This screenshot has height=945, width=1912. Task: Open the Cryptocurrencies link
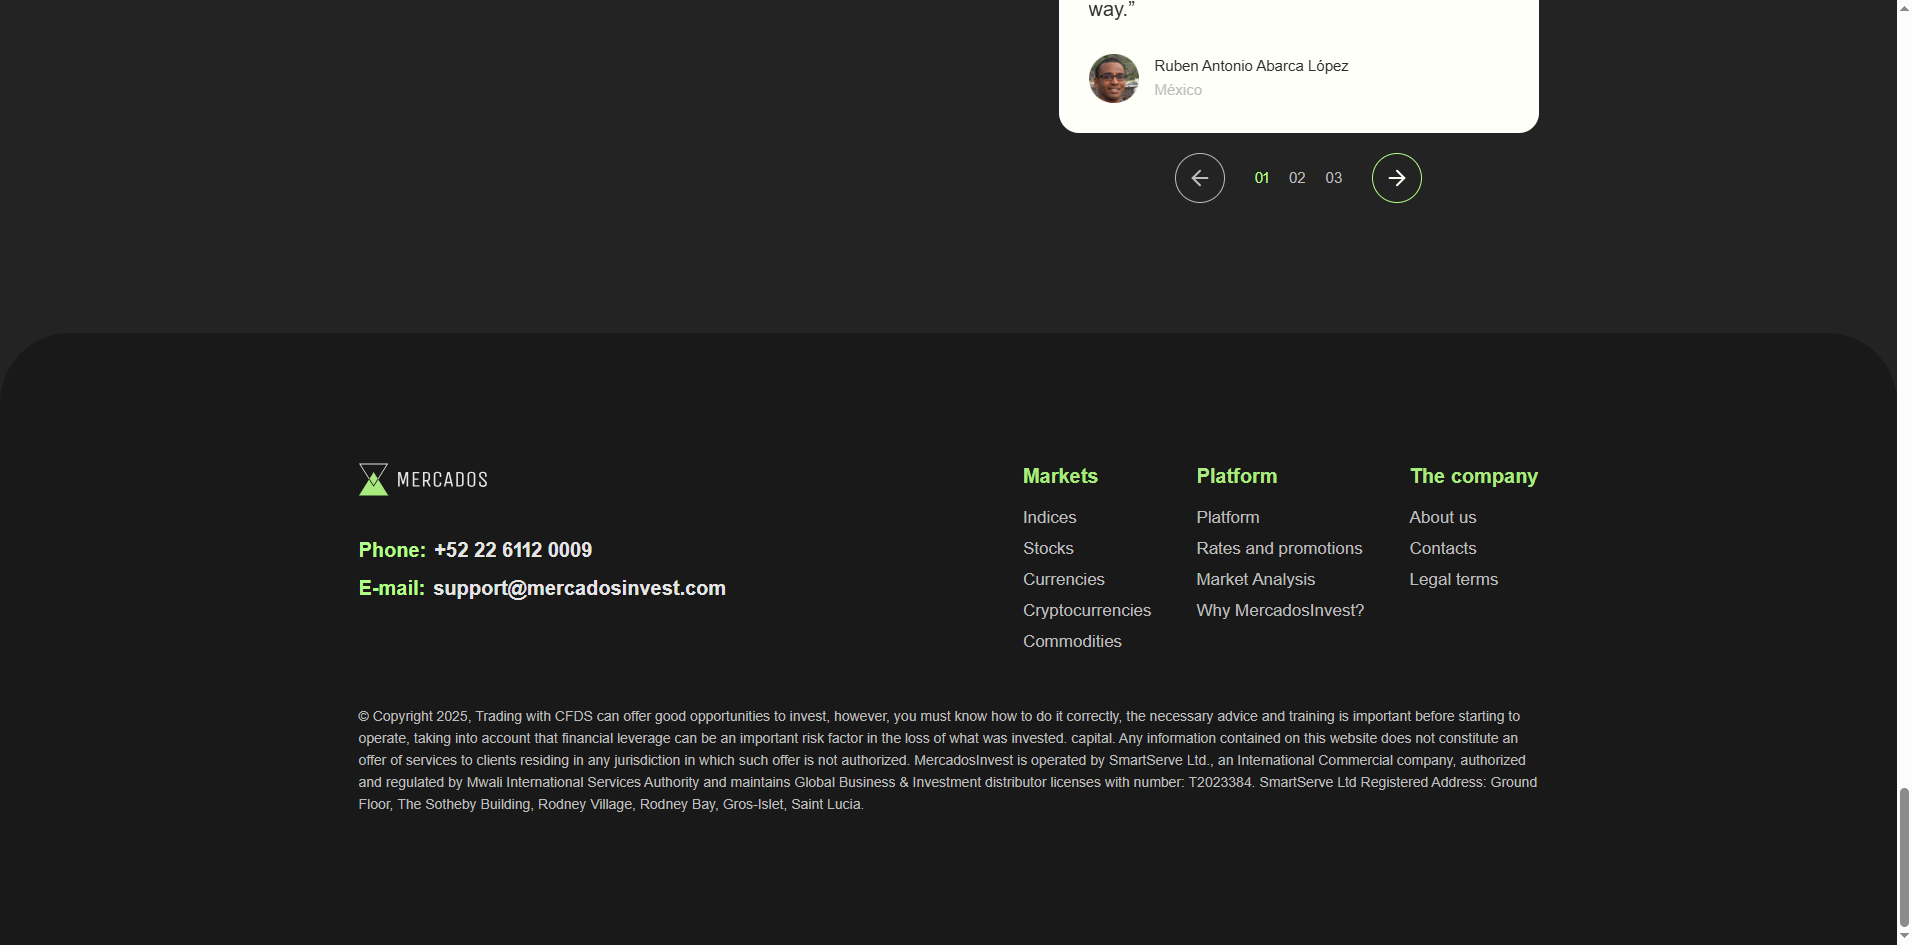(x=1087, y=610)
